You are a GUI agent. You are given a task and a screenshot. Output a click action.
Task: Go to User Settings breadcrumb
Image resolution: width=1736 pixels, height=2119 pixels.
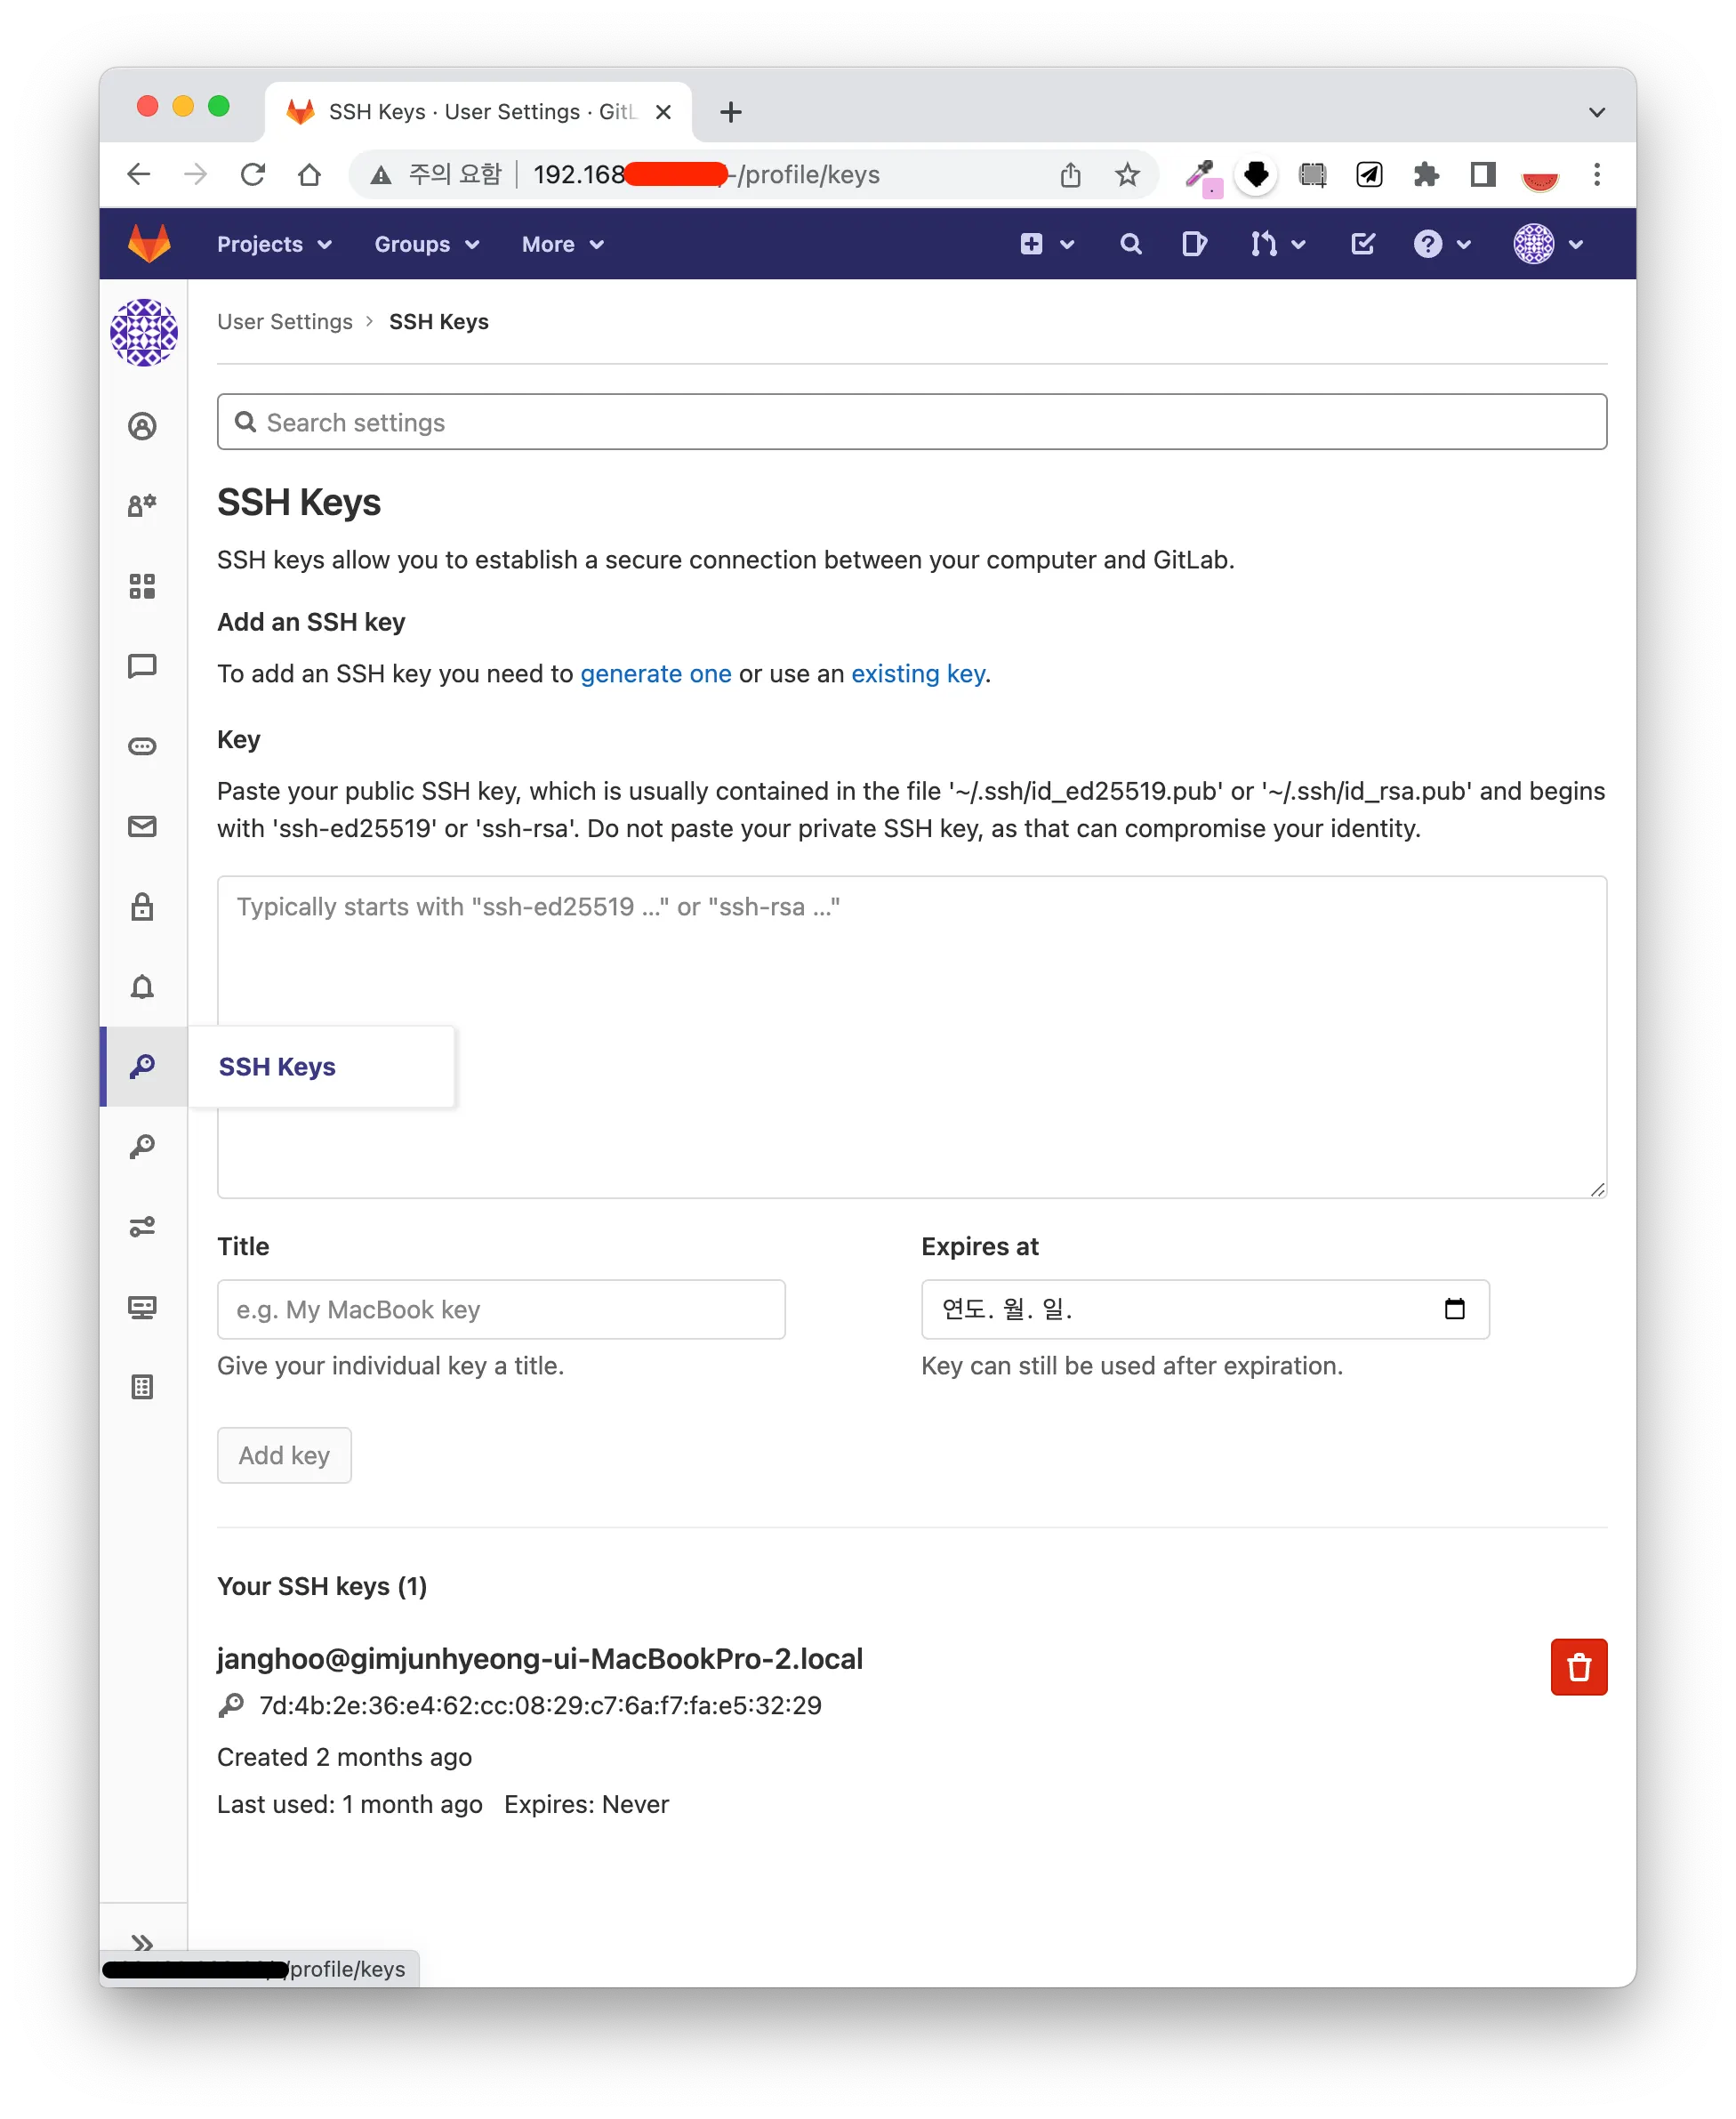pyautogui.click(x=285, y=322)
